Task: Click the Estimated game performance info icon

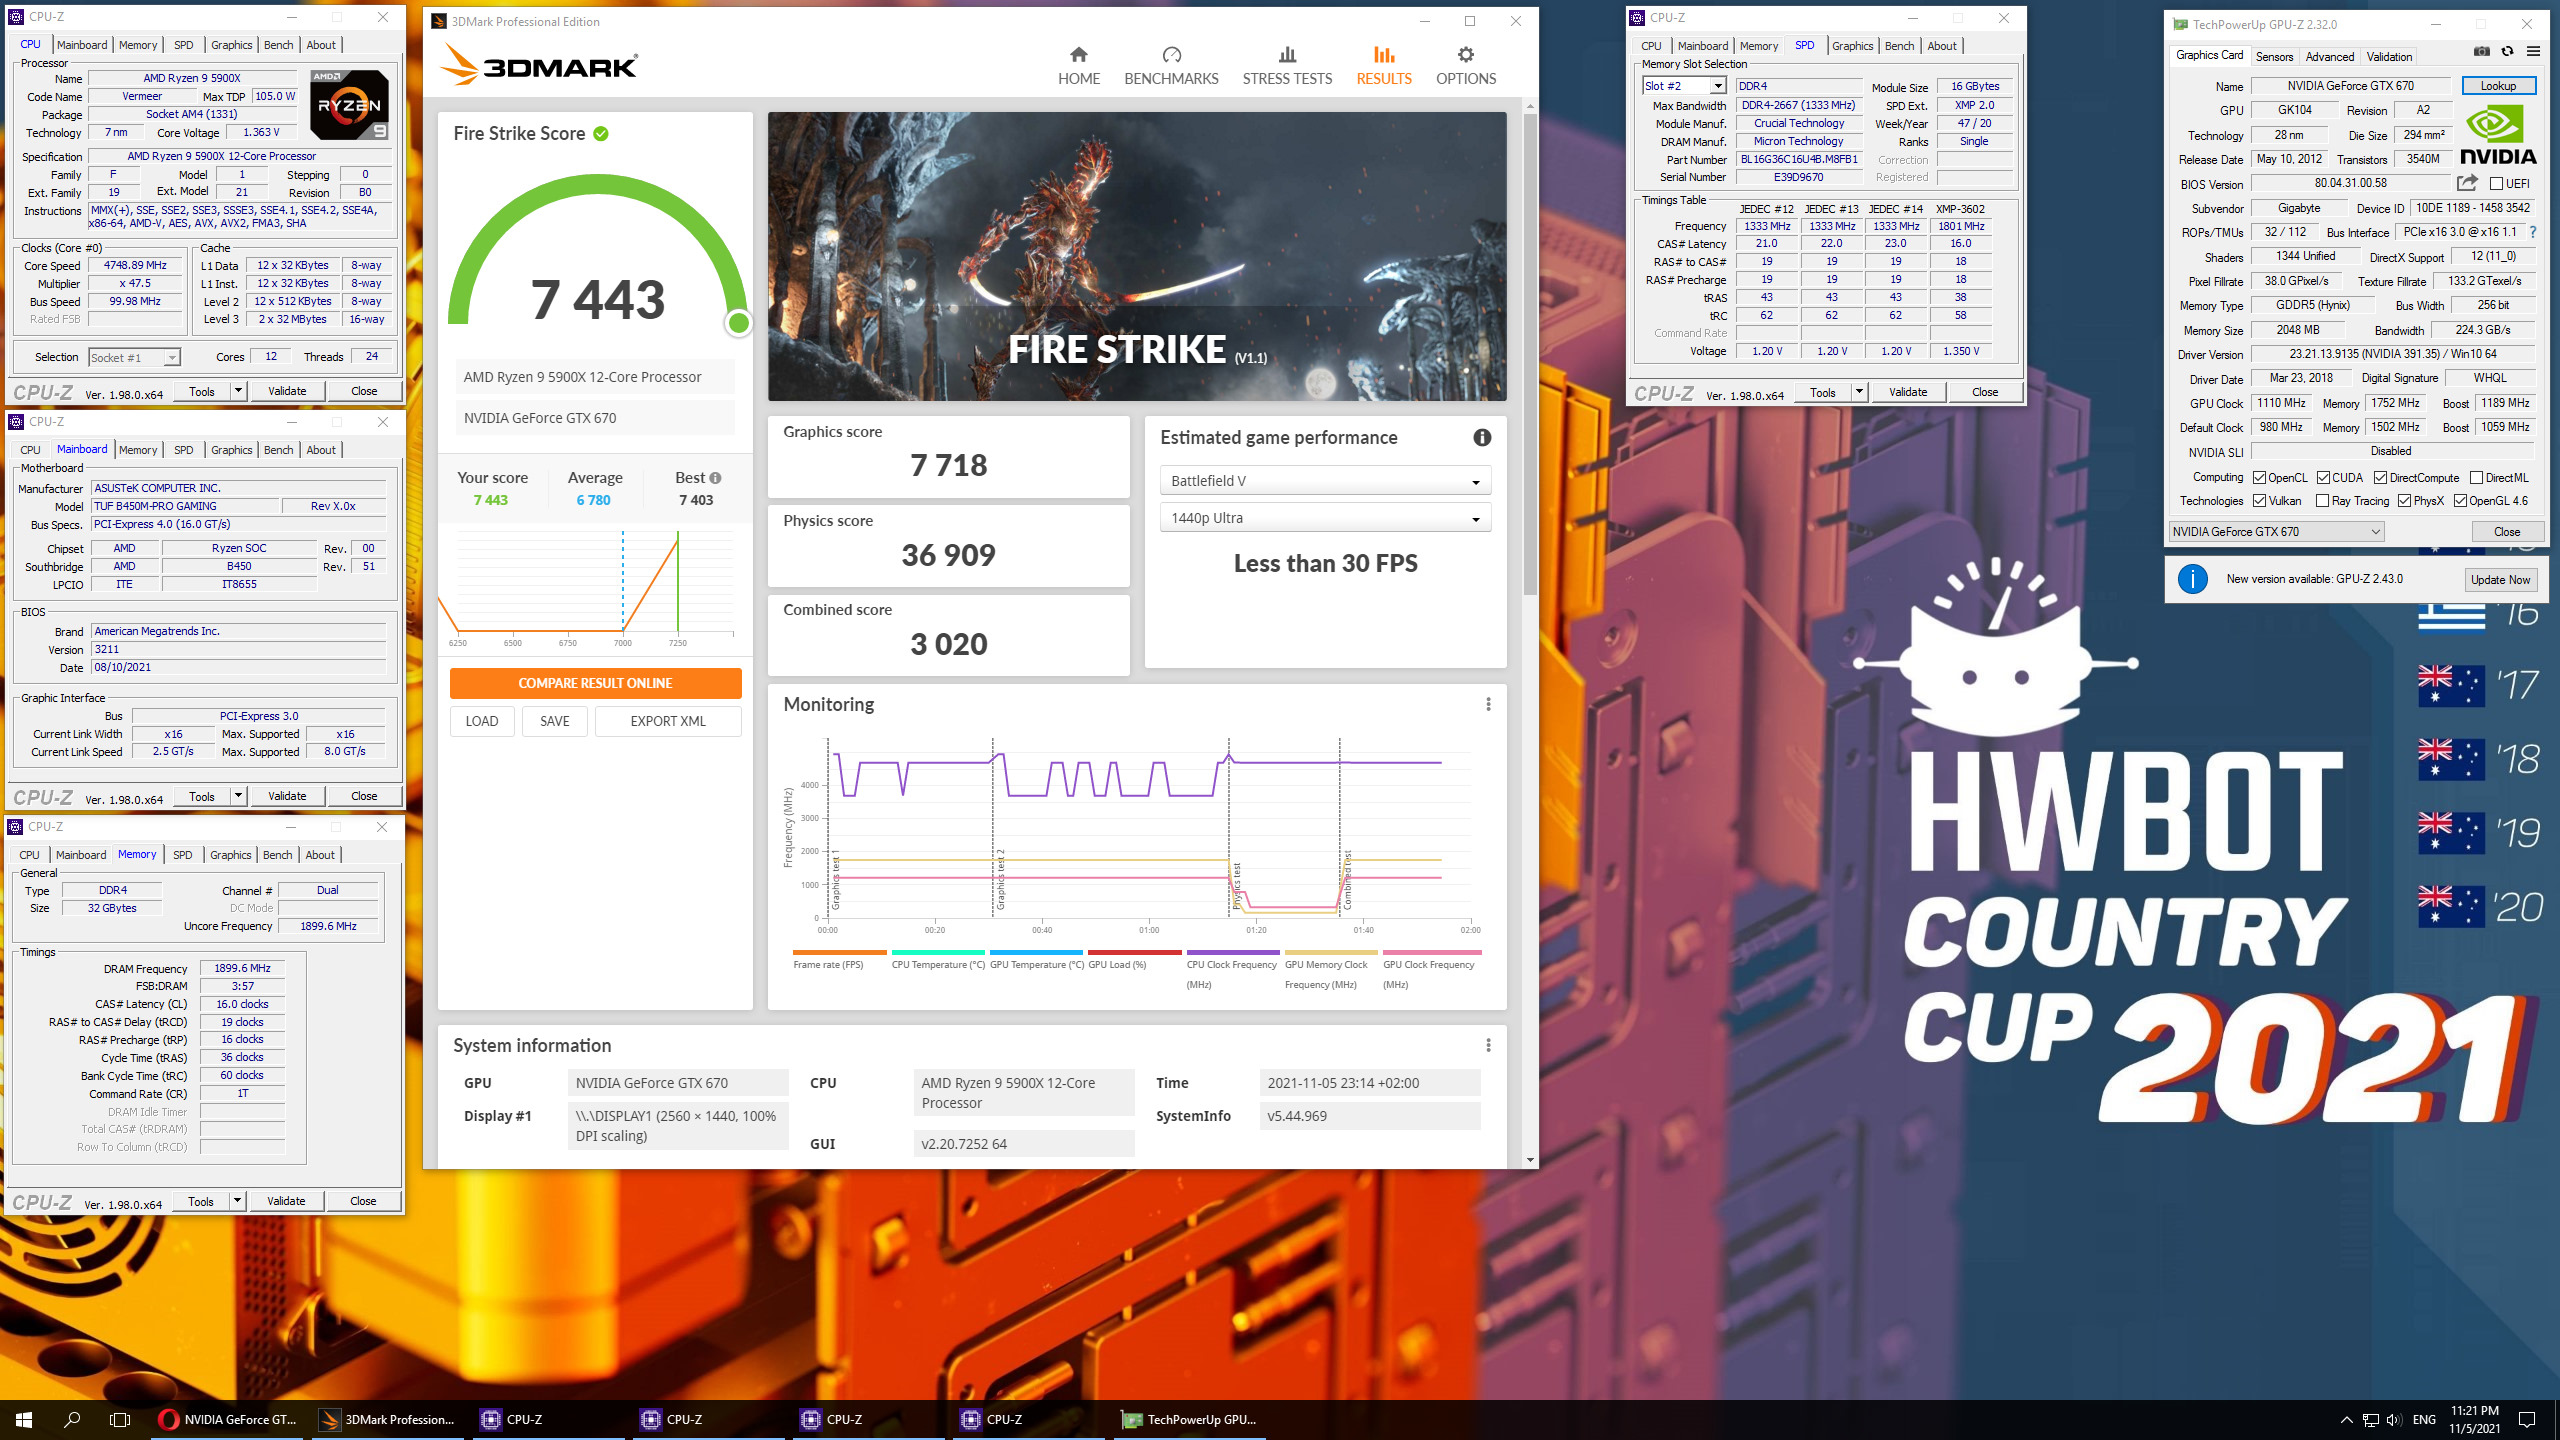Action: click(1482, 437)
